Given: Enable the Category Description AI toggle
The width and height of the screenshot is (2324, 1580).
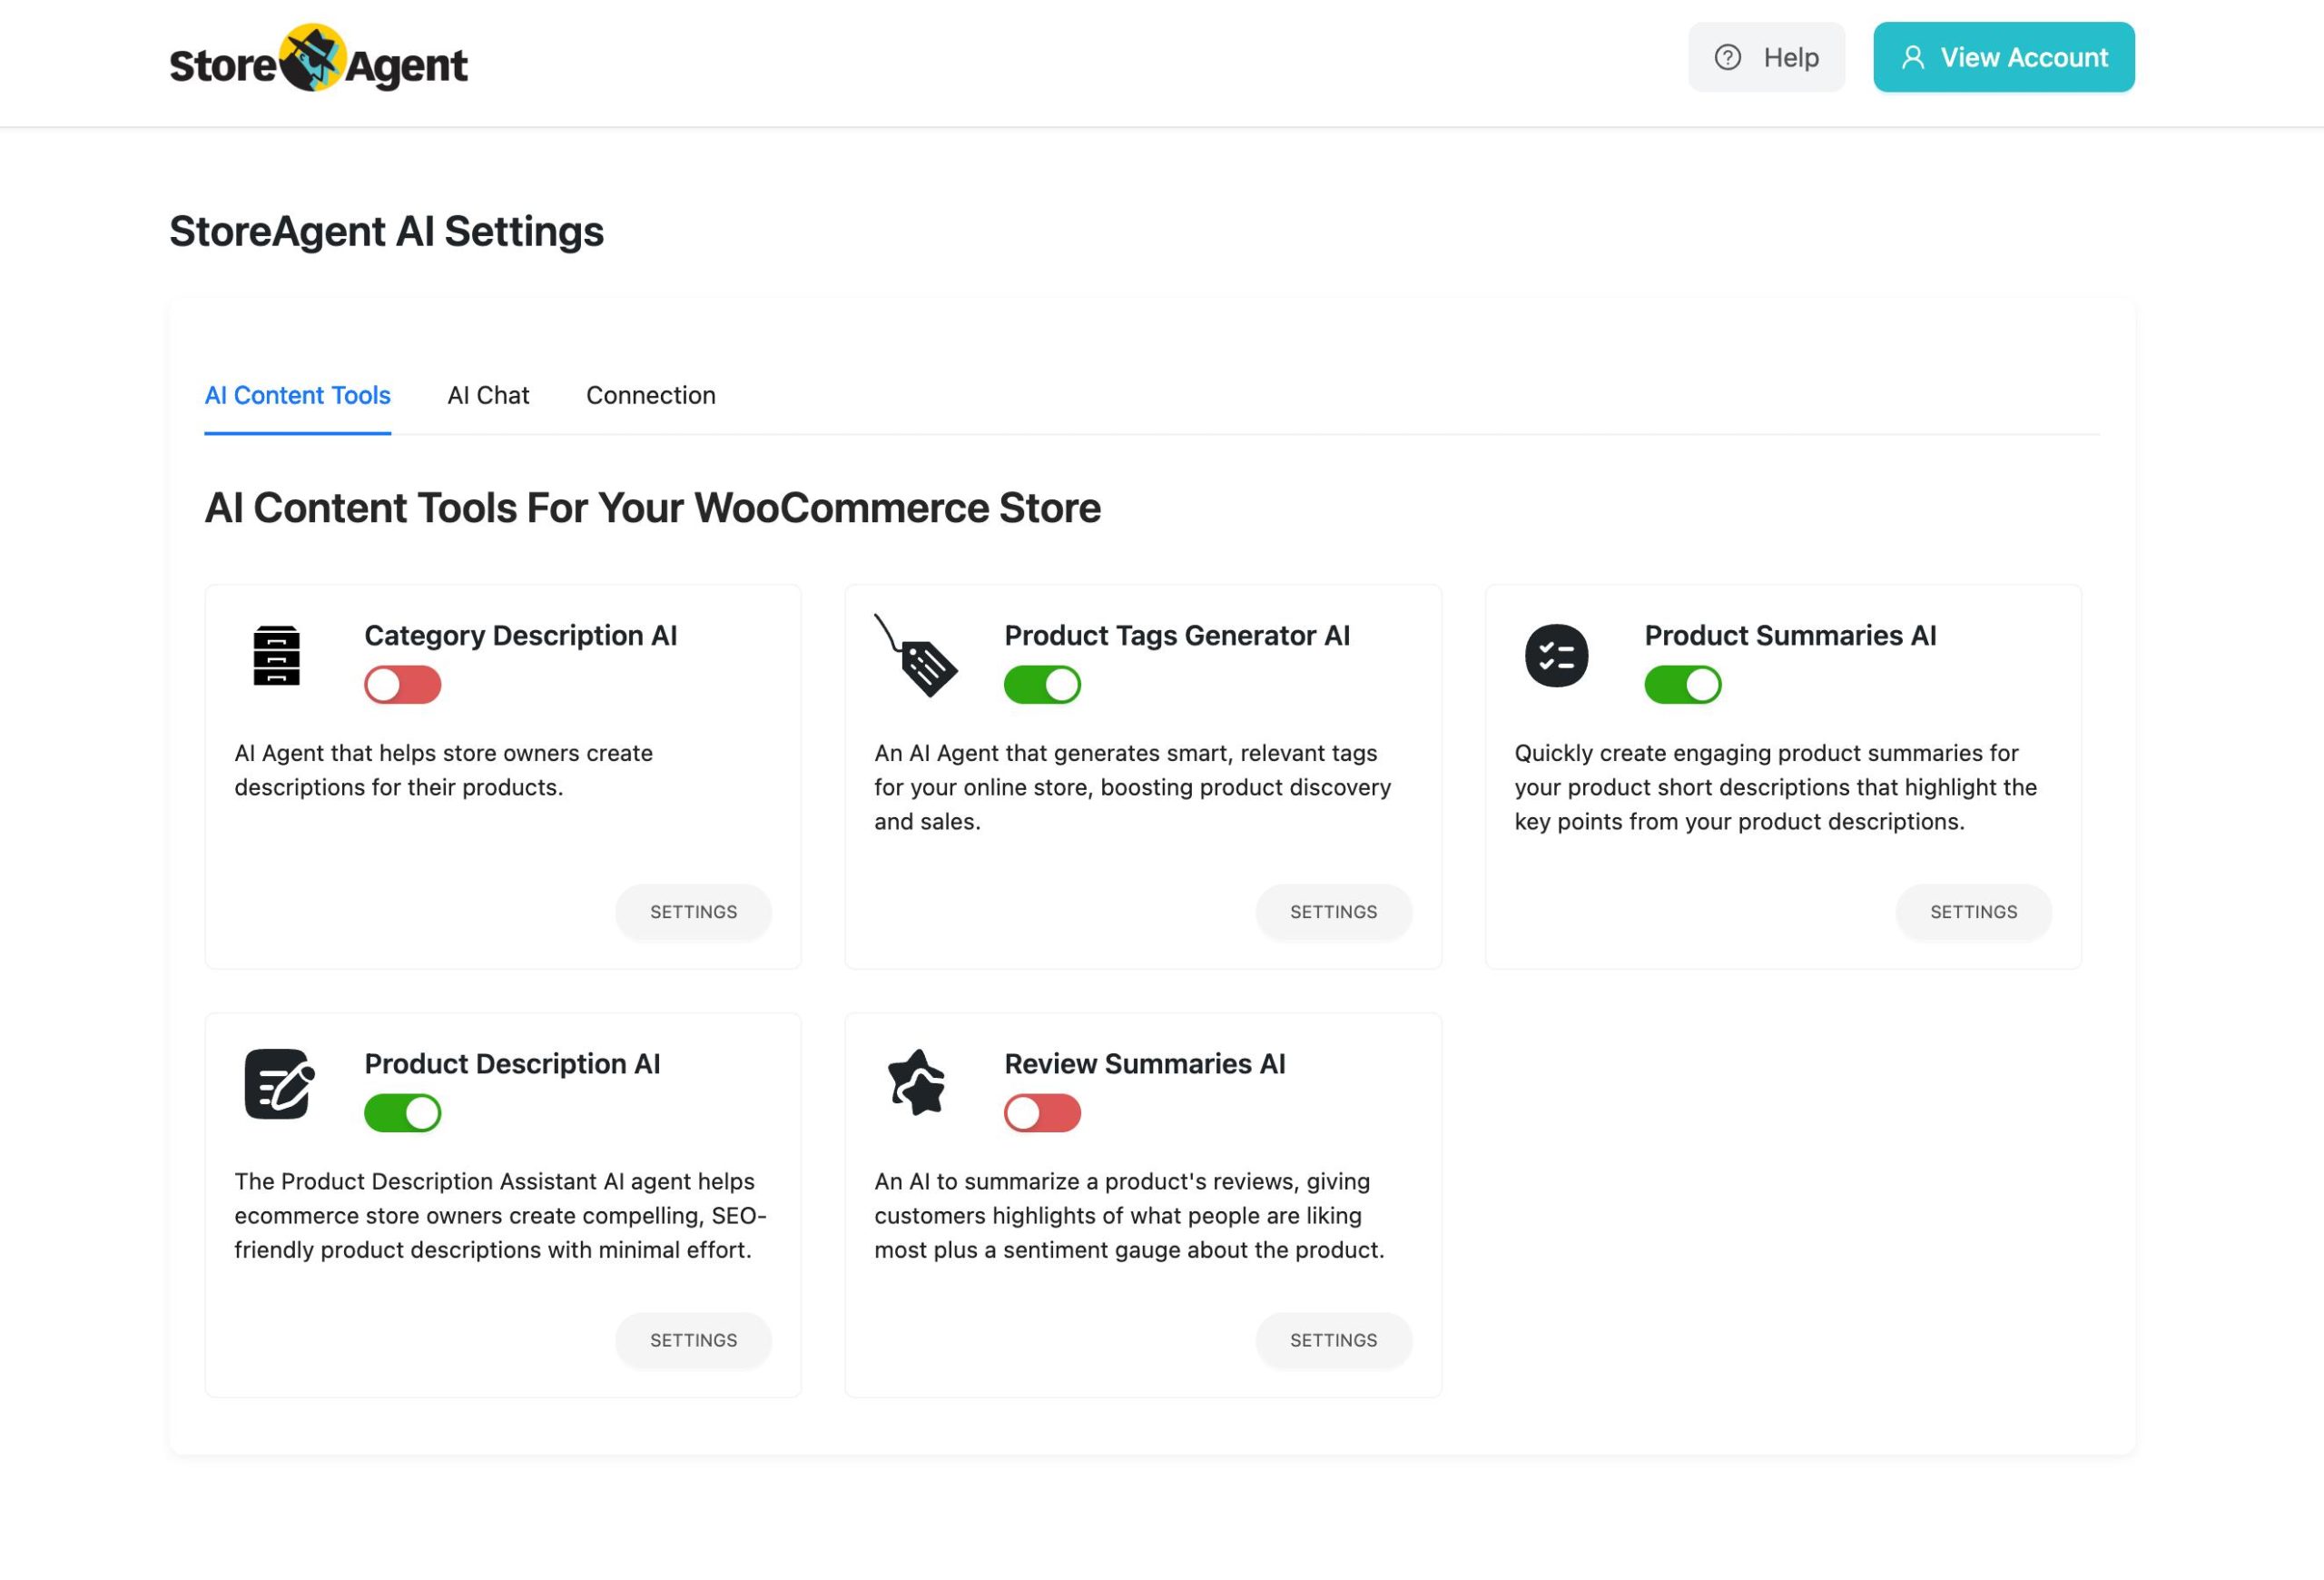Looking at the screenshot, I should click(402, 685).
